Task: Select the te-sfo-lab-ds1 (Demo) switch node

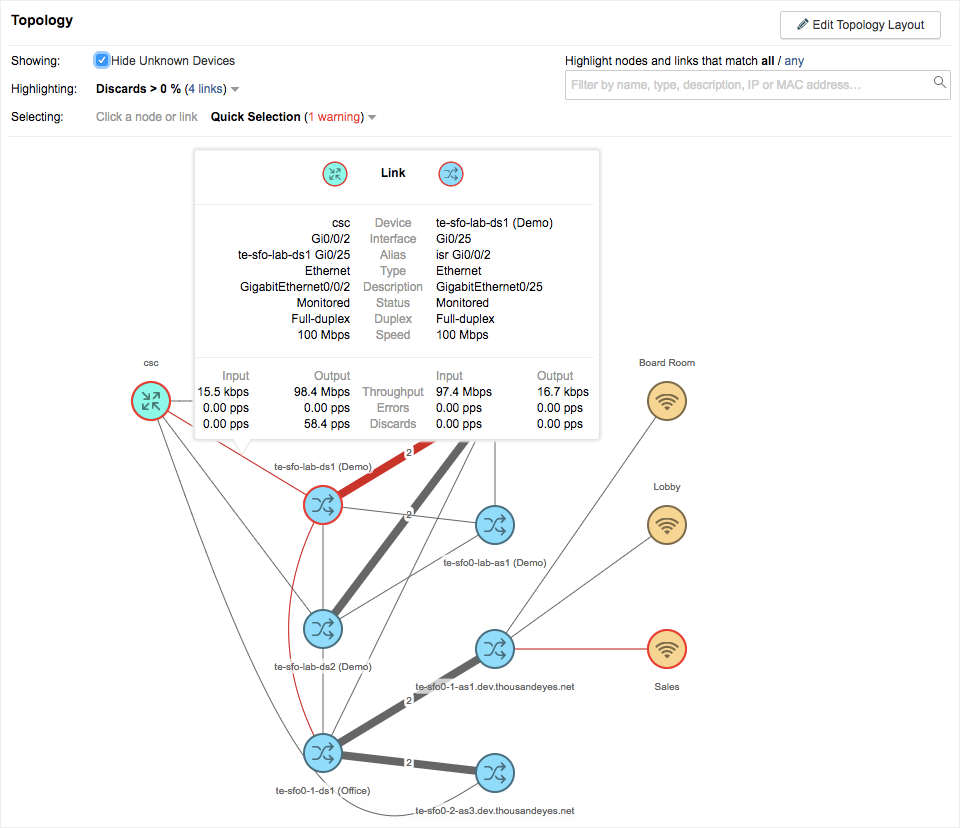Action: (x=322, y=506)
